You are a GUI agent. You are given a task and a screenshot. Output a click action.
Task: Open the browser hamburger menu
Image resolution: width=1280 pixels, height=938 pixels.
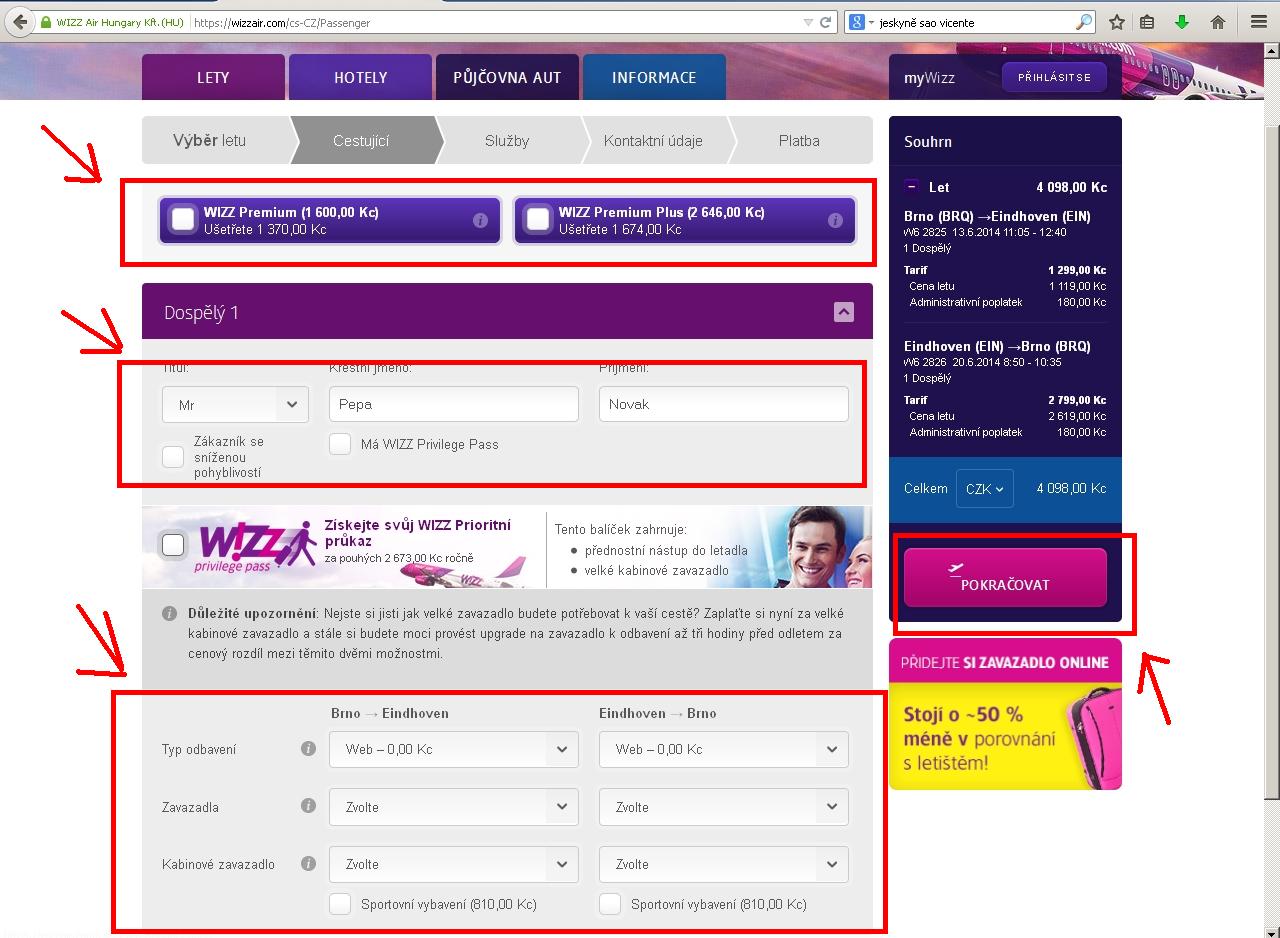[x=1259, y=22]
